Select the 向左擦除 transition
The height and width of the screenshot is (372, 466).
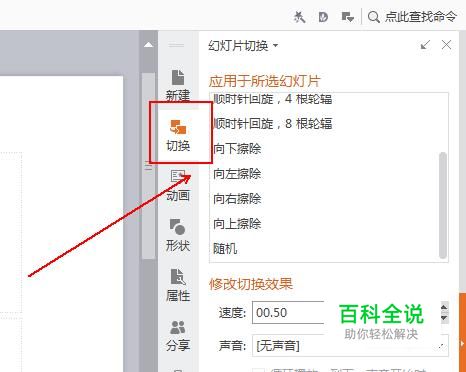coord(237,174)
